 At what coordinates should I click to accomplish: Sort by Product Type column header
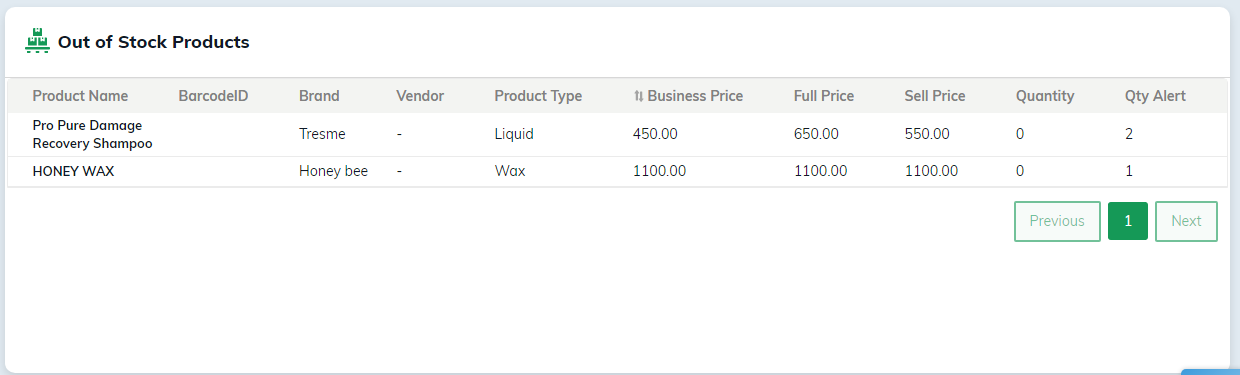coord(538,96)
